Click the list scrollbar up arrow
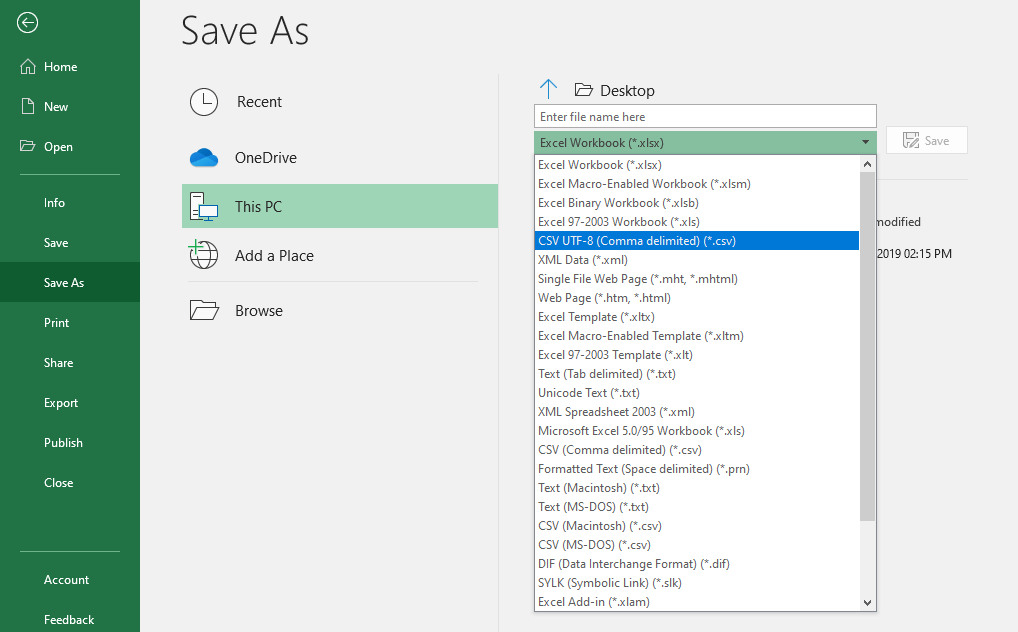This screenshot has height=632, width=1018. (x=867, y=164)
